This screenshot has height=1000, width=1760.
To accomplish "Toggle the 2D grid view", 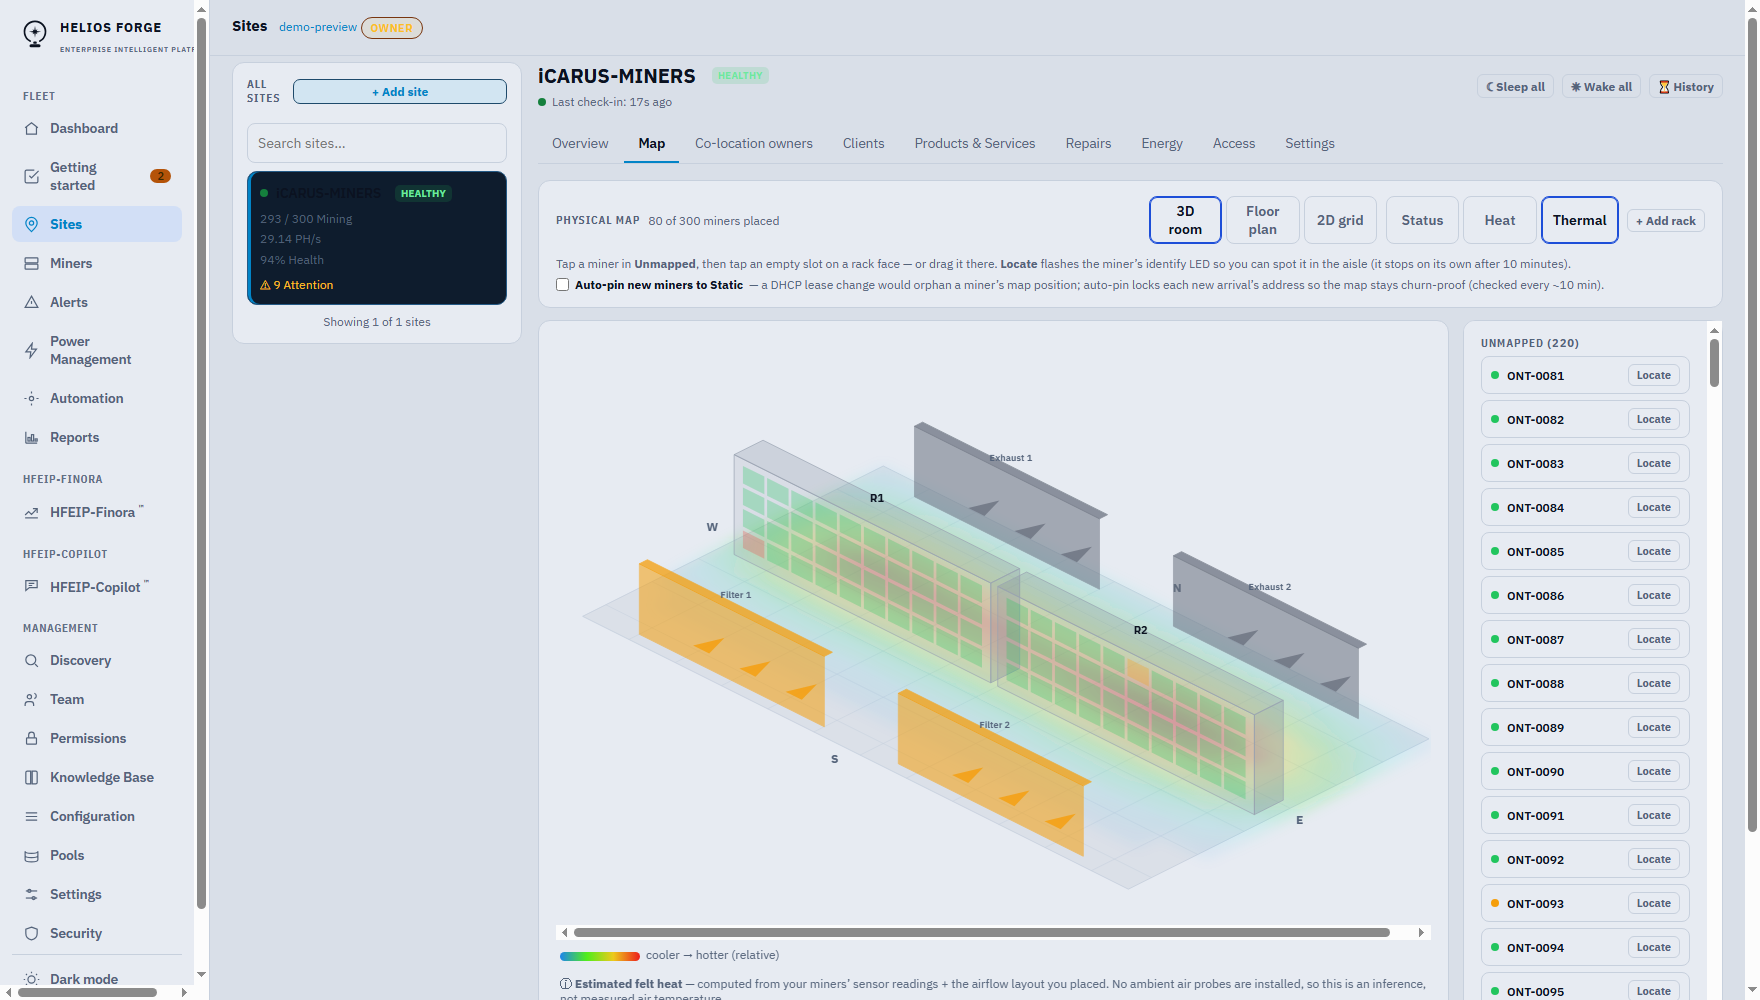I will (1340, 220).
